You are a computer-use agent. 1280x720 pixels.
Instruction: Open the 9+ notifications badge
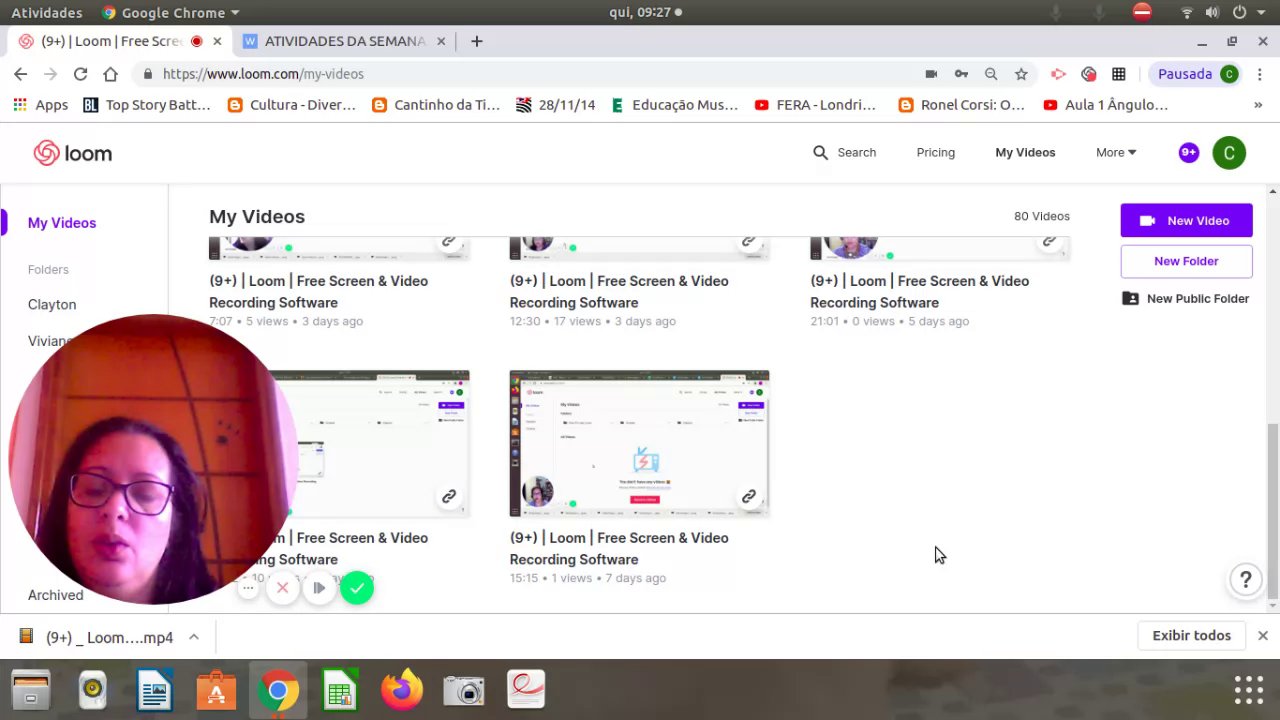[x=1188, y=153]
